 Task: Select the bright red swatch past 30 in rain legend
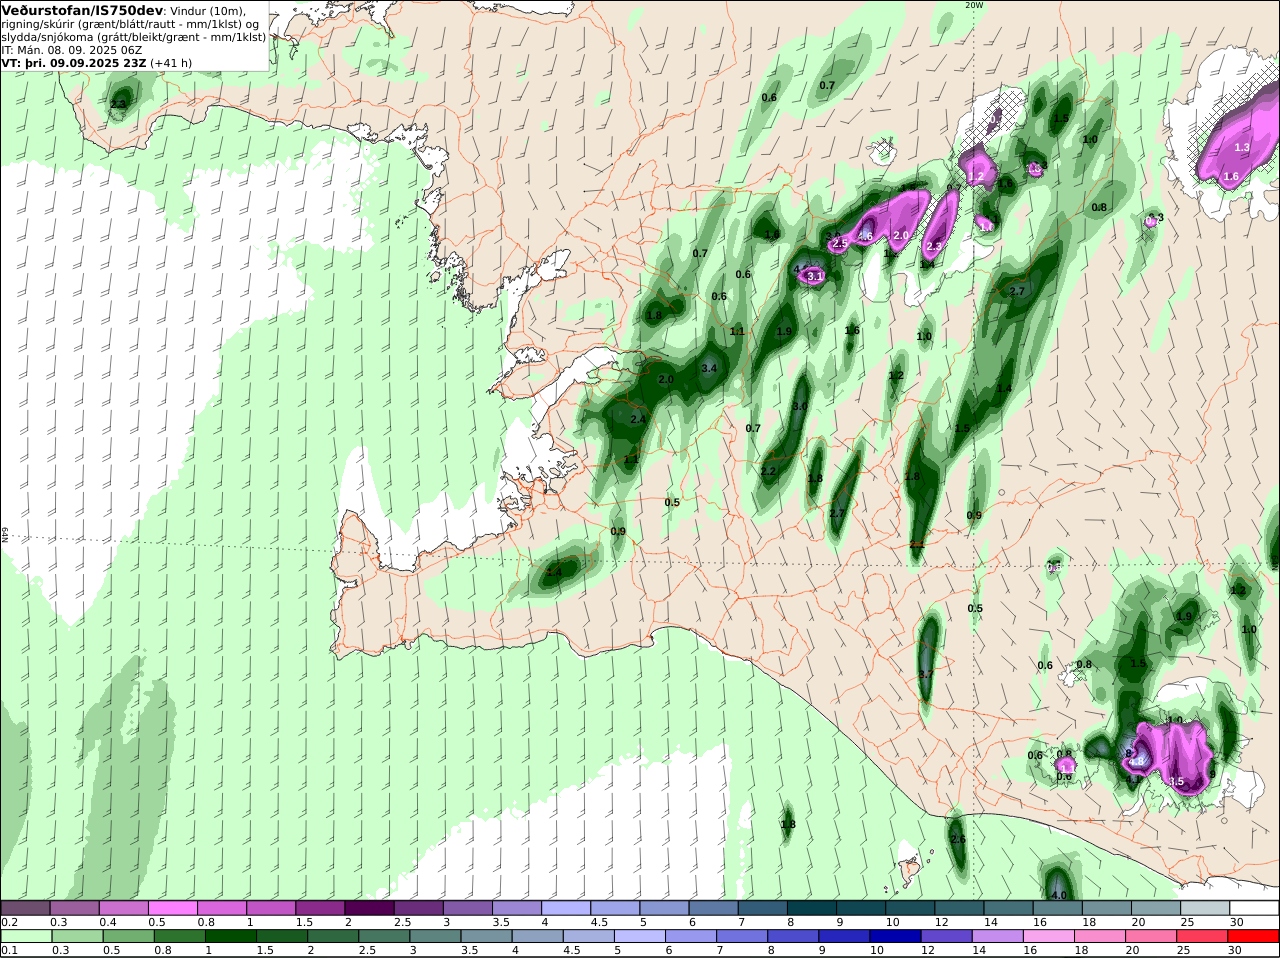(x=1254, y=936)
